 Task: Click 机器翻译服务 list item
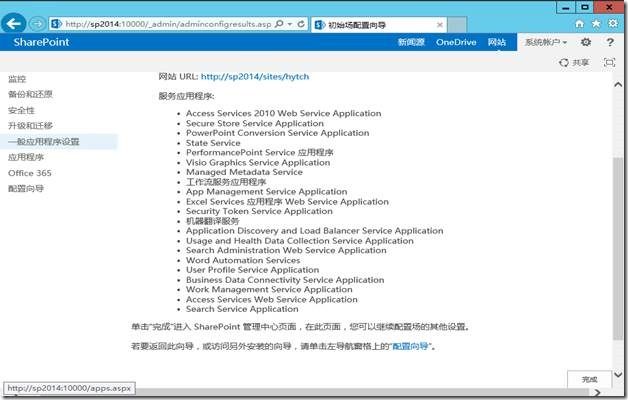212,221
